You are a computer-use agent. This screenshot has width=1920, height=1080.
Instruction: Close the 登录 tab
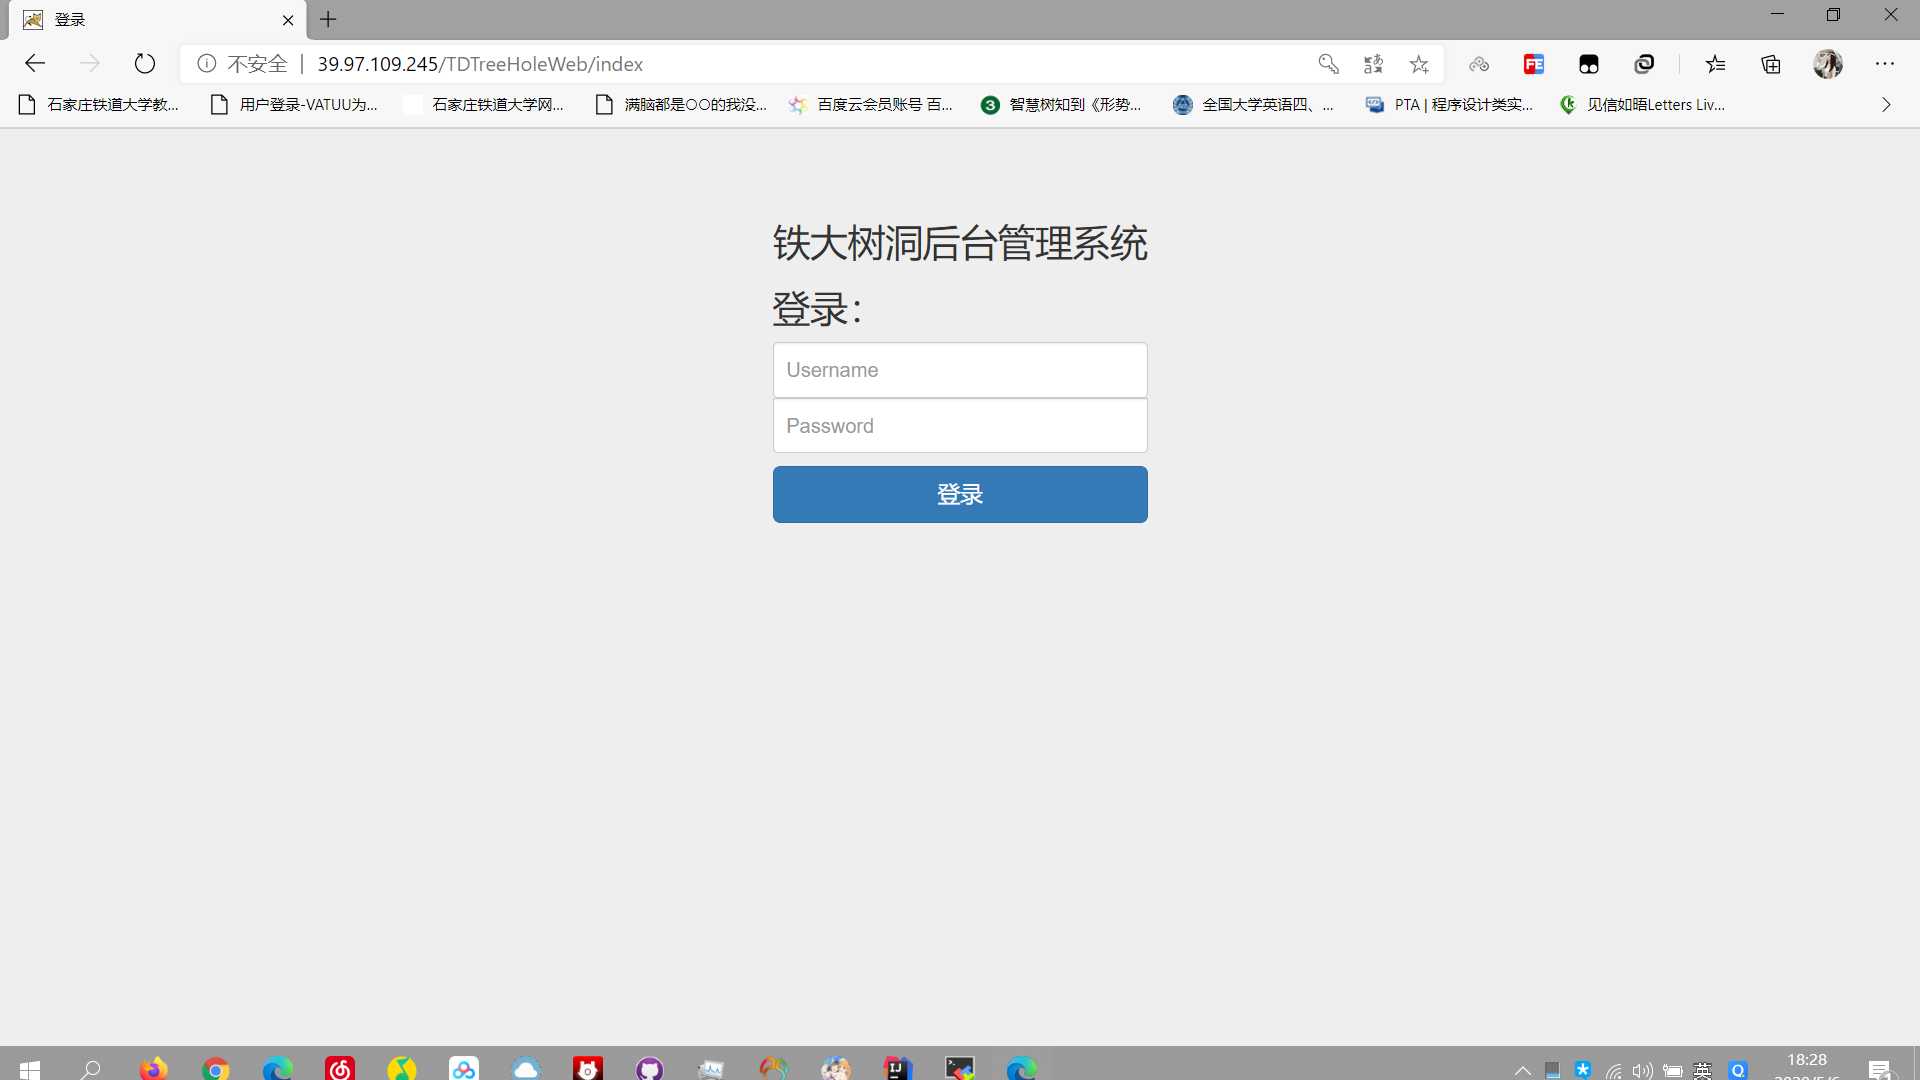288,20
